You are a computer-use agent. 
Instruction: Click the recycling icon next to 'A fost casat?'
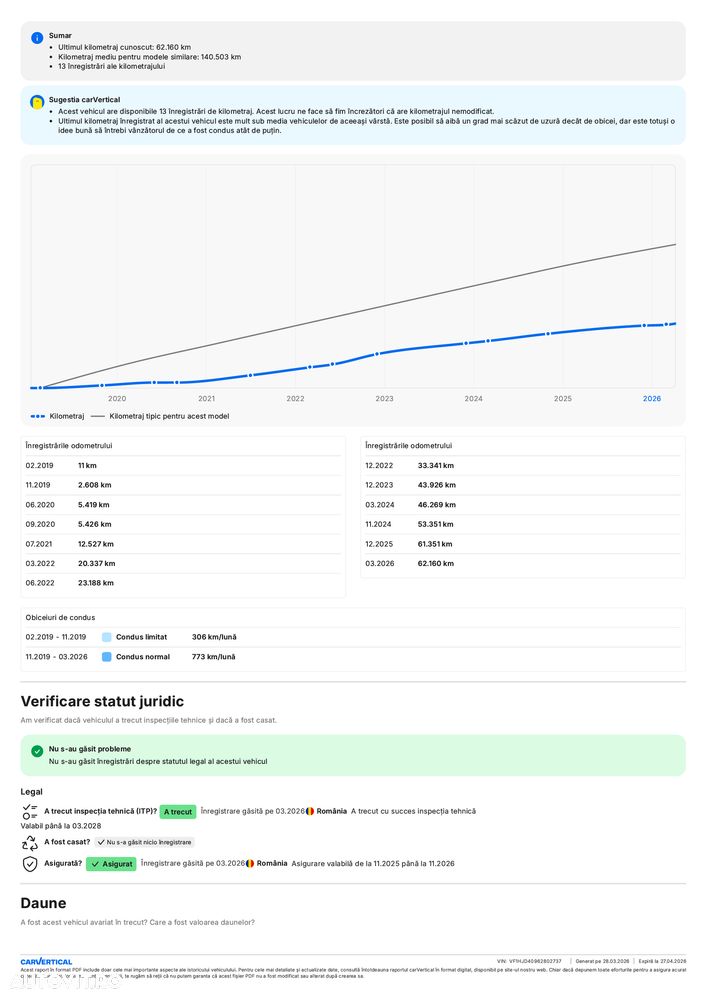pos(30,843)
